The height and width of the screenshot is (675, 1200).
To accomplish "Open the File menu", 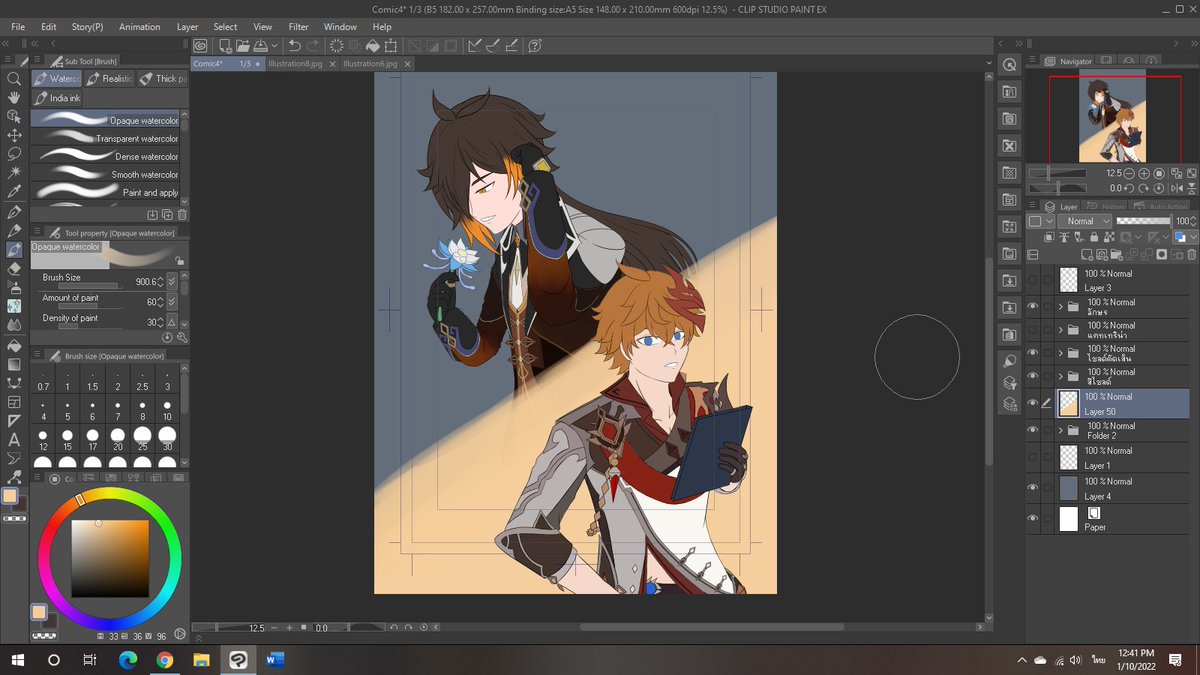I will click(18, 27).
